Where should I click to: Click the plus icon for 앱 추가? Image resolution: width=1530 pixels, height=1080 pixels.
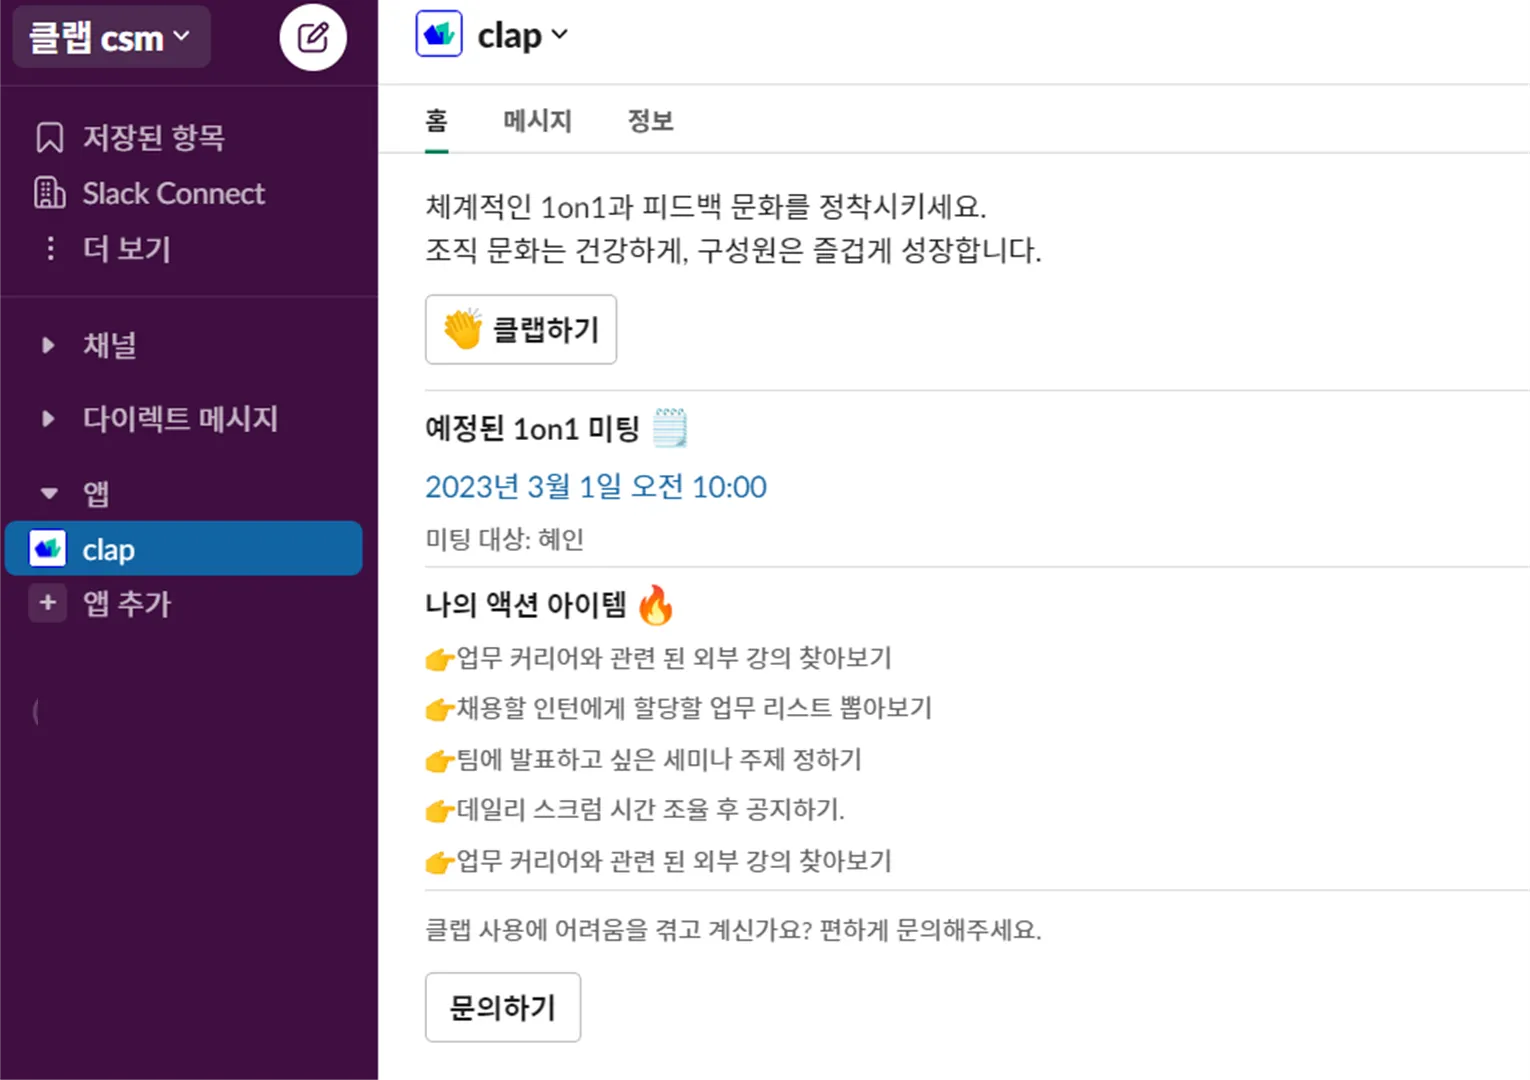point(47,603)
